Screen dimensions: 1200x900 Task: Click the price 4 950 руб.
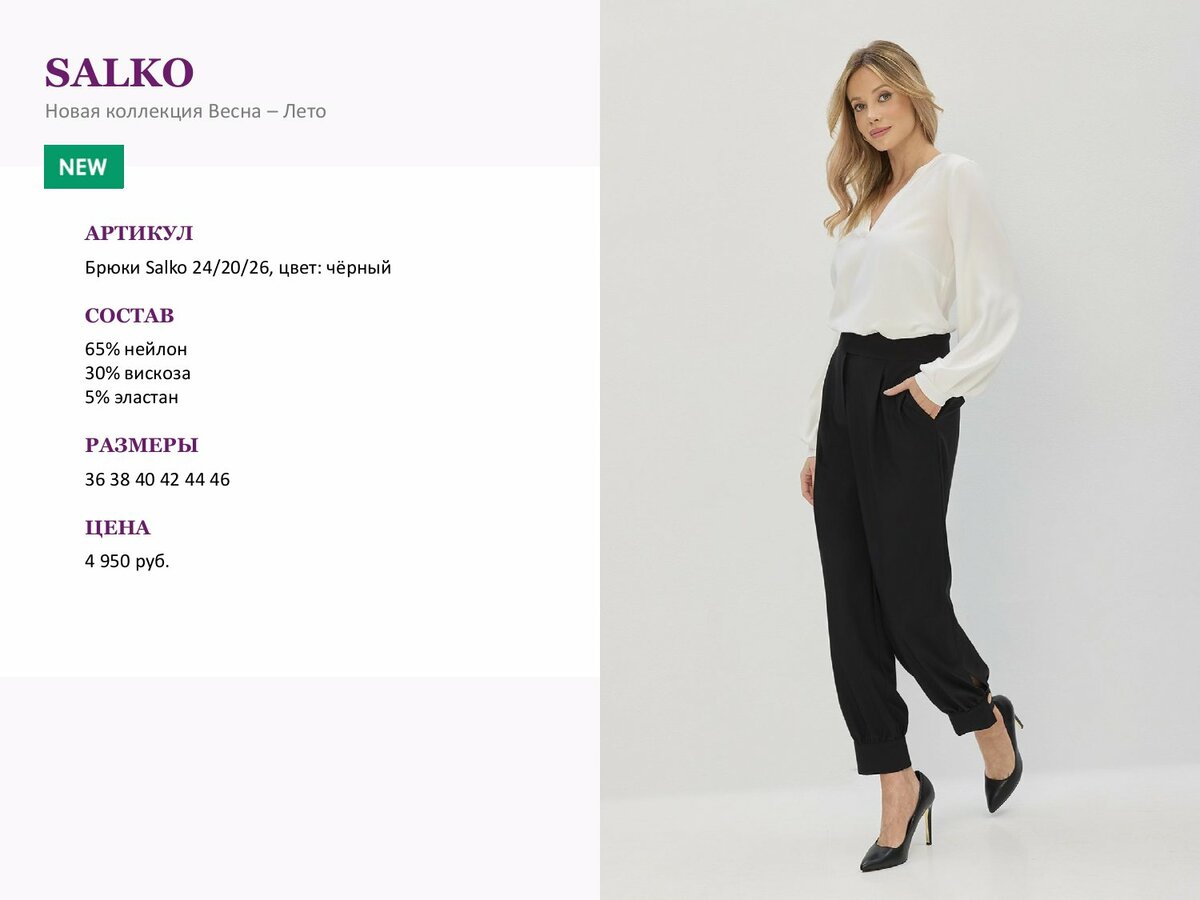click(x=127, y=562)
